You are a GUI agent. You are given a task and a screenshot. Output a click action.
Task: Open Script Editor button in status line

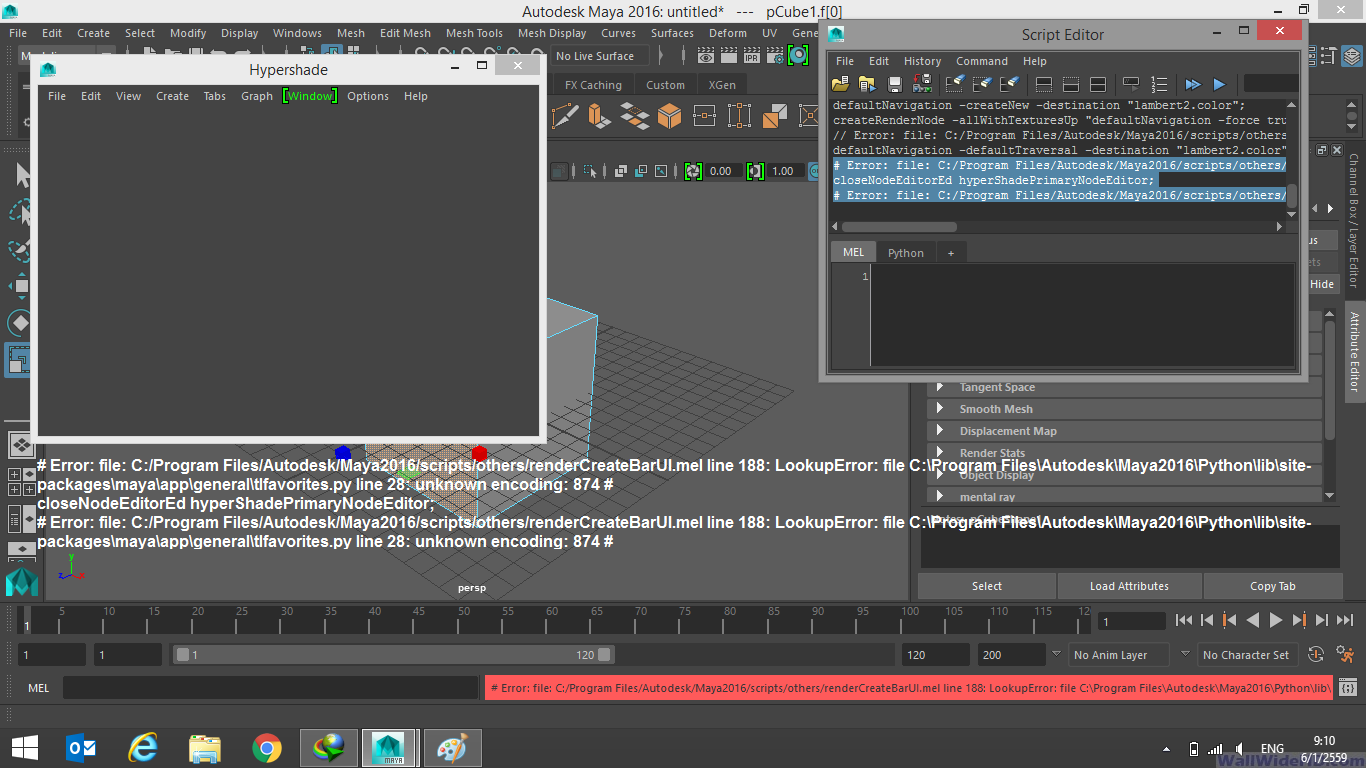pyautogui.click(x=1349, y=688)
